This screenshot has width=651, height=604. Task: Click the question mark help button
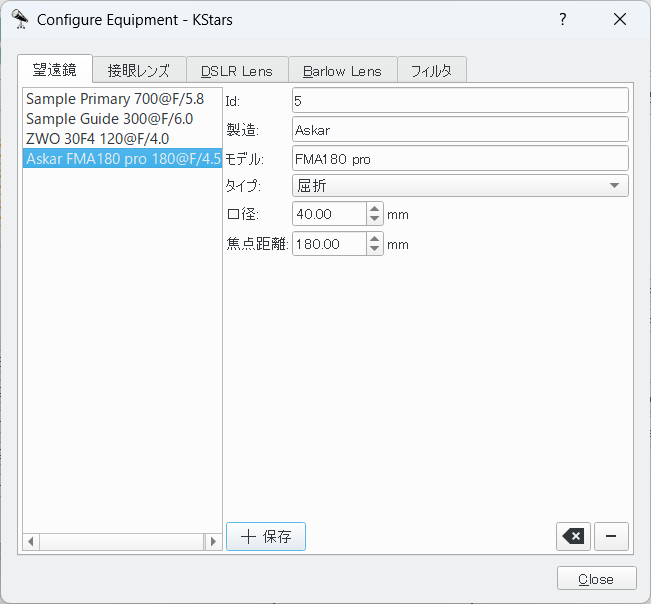(x=563, y=19)
